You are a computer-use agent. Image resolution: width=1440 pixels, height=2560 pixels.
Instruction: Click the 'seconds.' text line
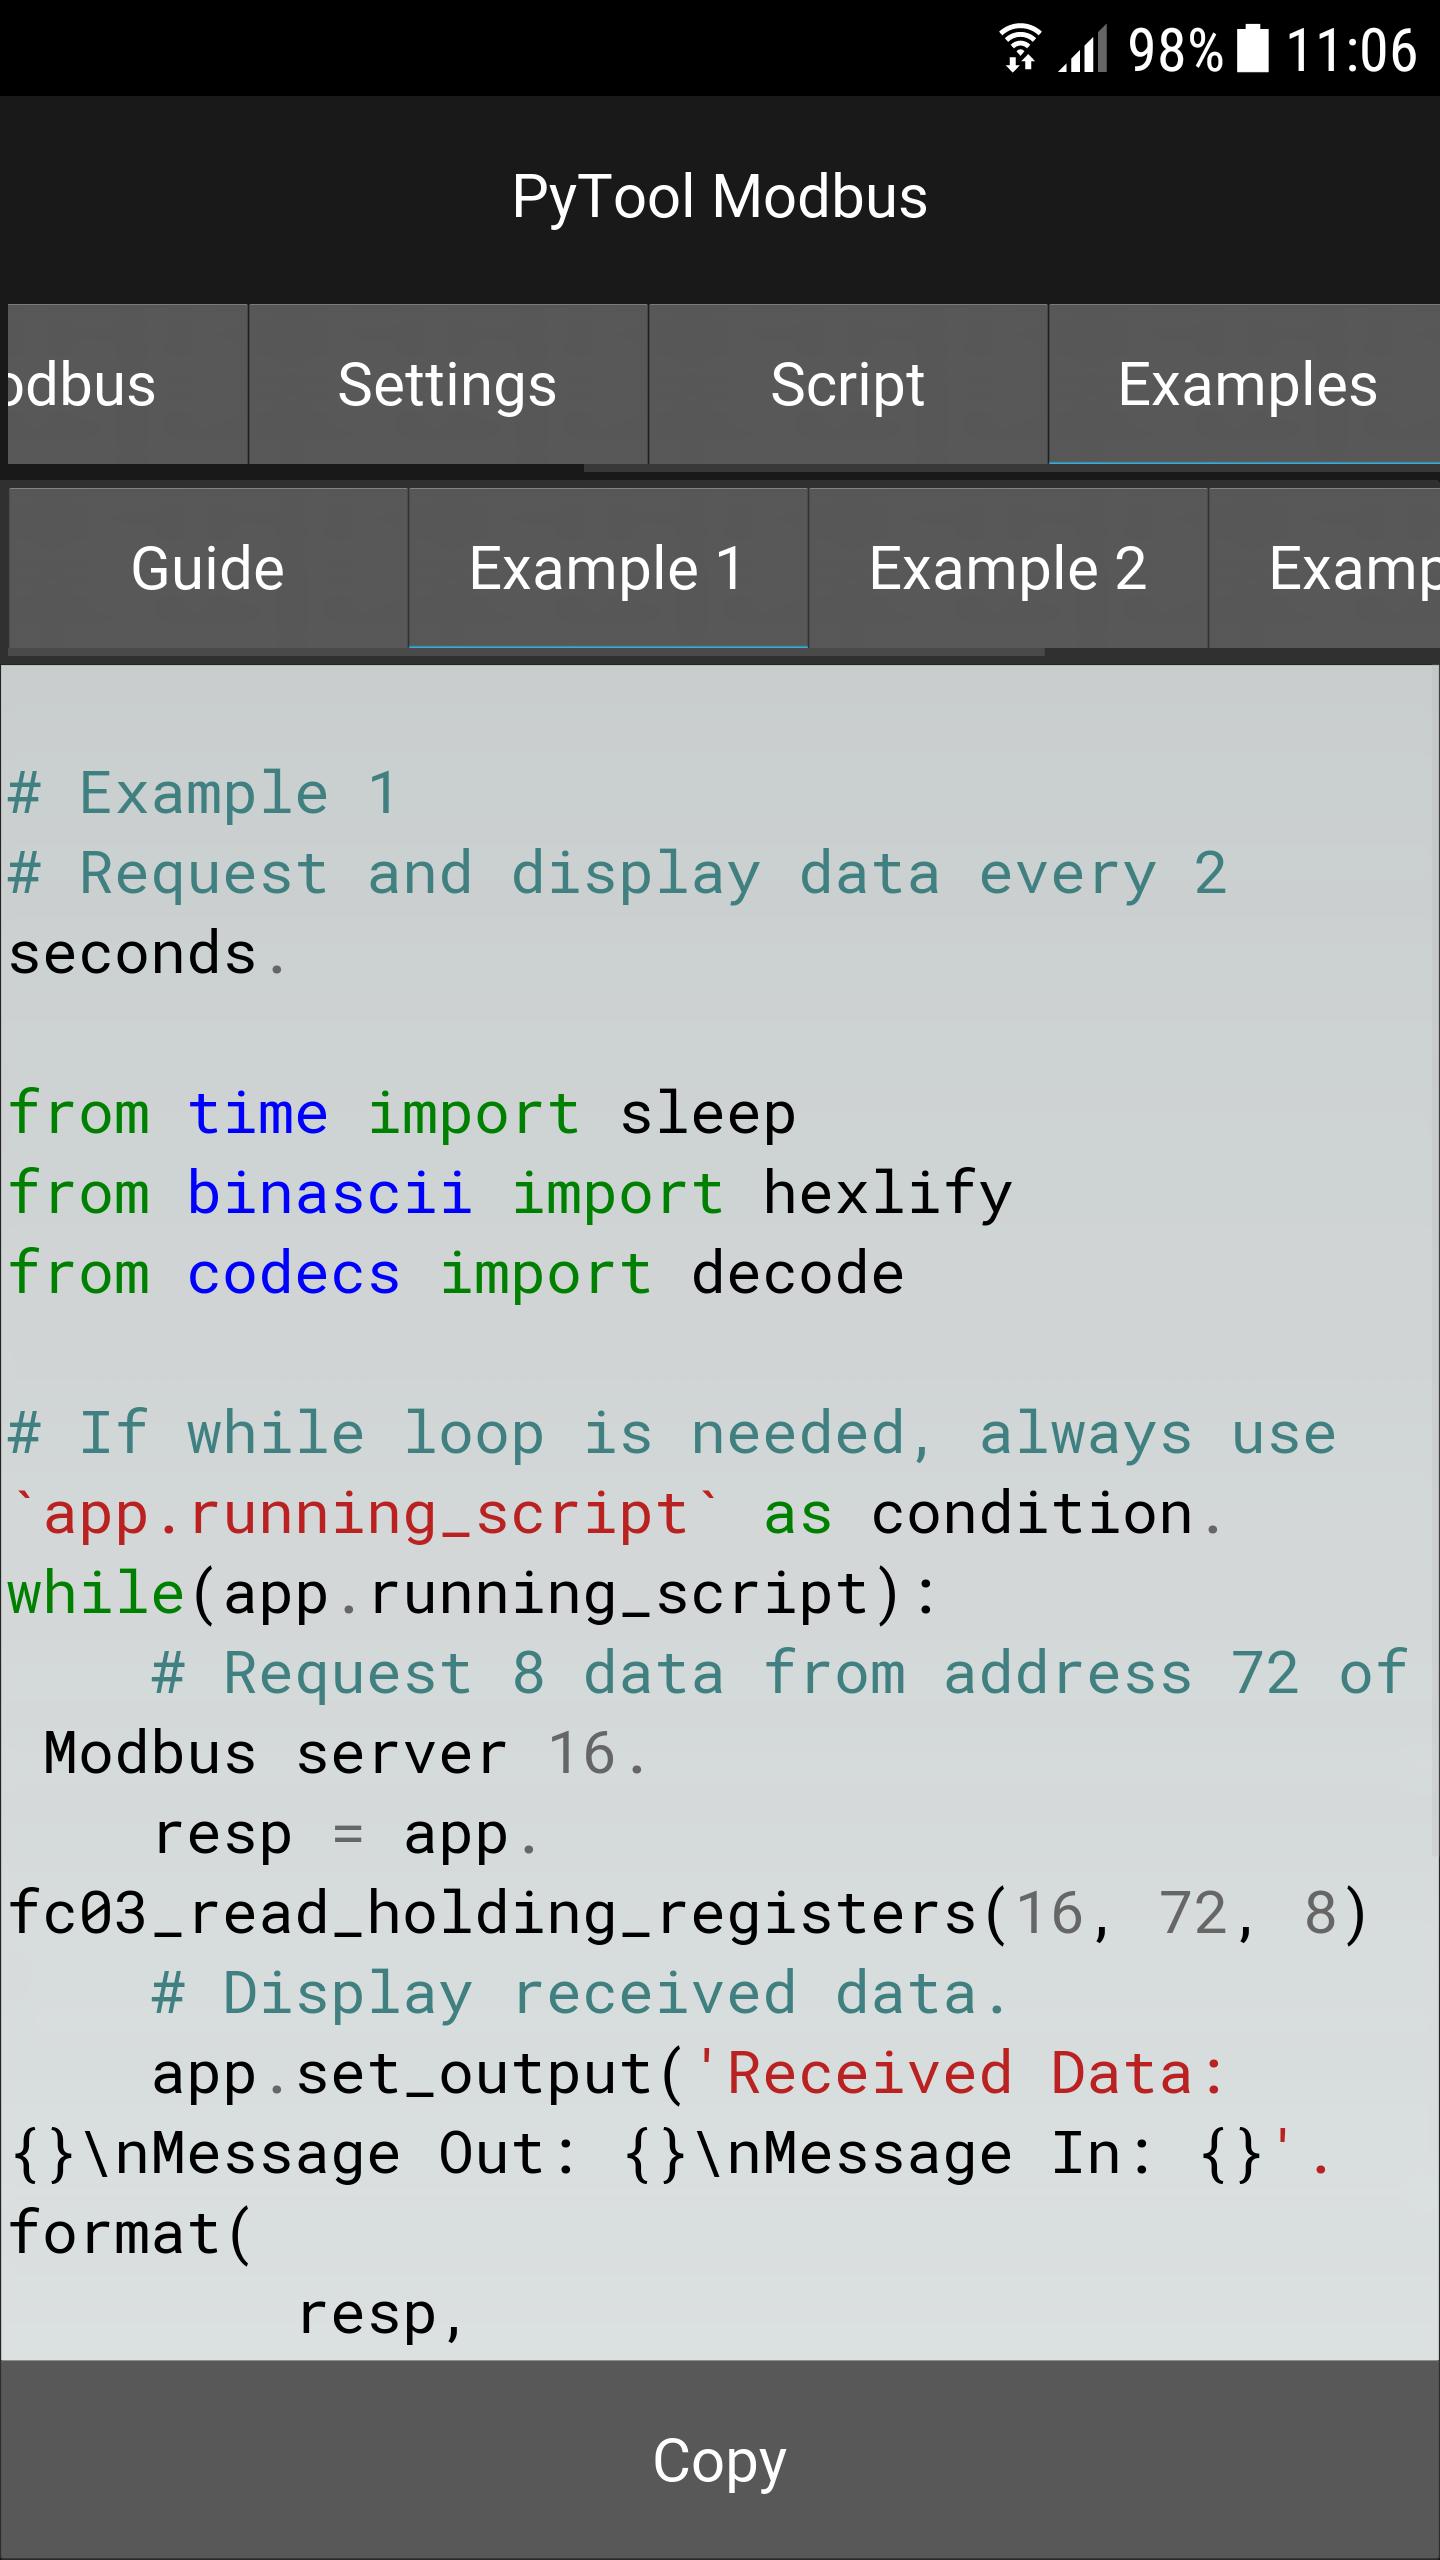click(x=148, y=954)
